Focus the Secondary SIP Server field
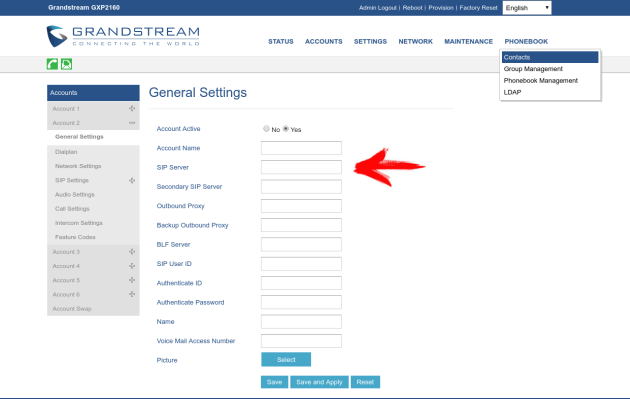Image resolution: width=630 pixels, height=399 pixels. point(301,186)
